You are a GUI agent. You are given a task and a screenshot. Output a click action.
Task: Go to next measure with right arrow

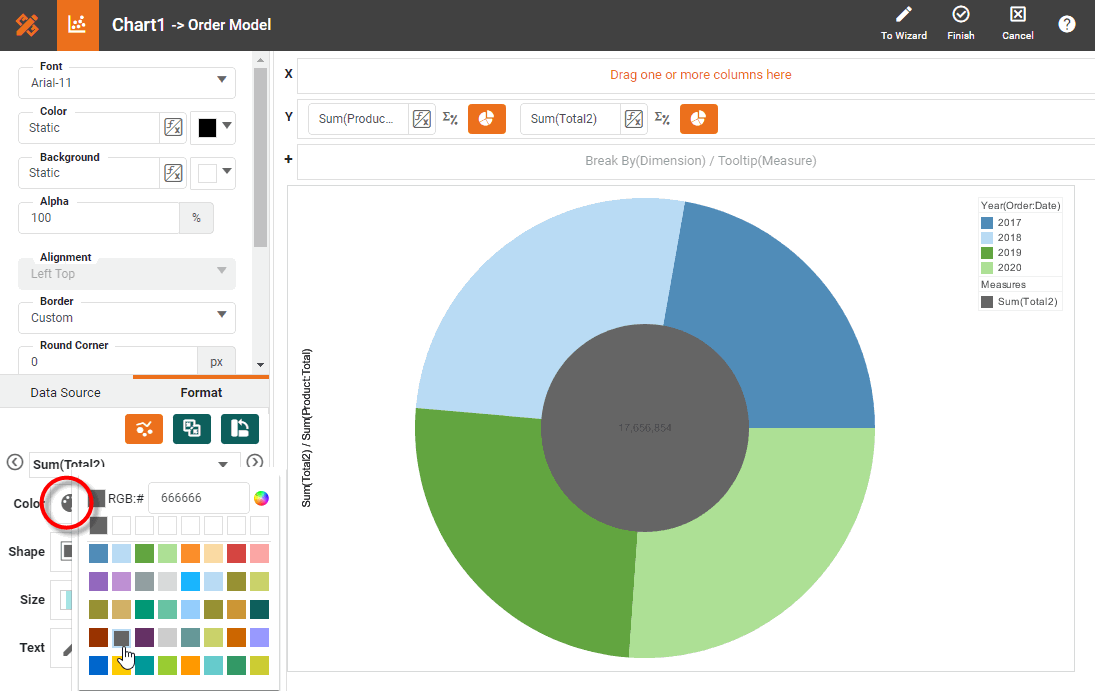tap(255, 462)
